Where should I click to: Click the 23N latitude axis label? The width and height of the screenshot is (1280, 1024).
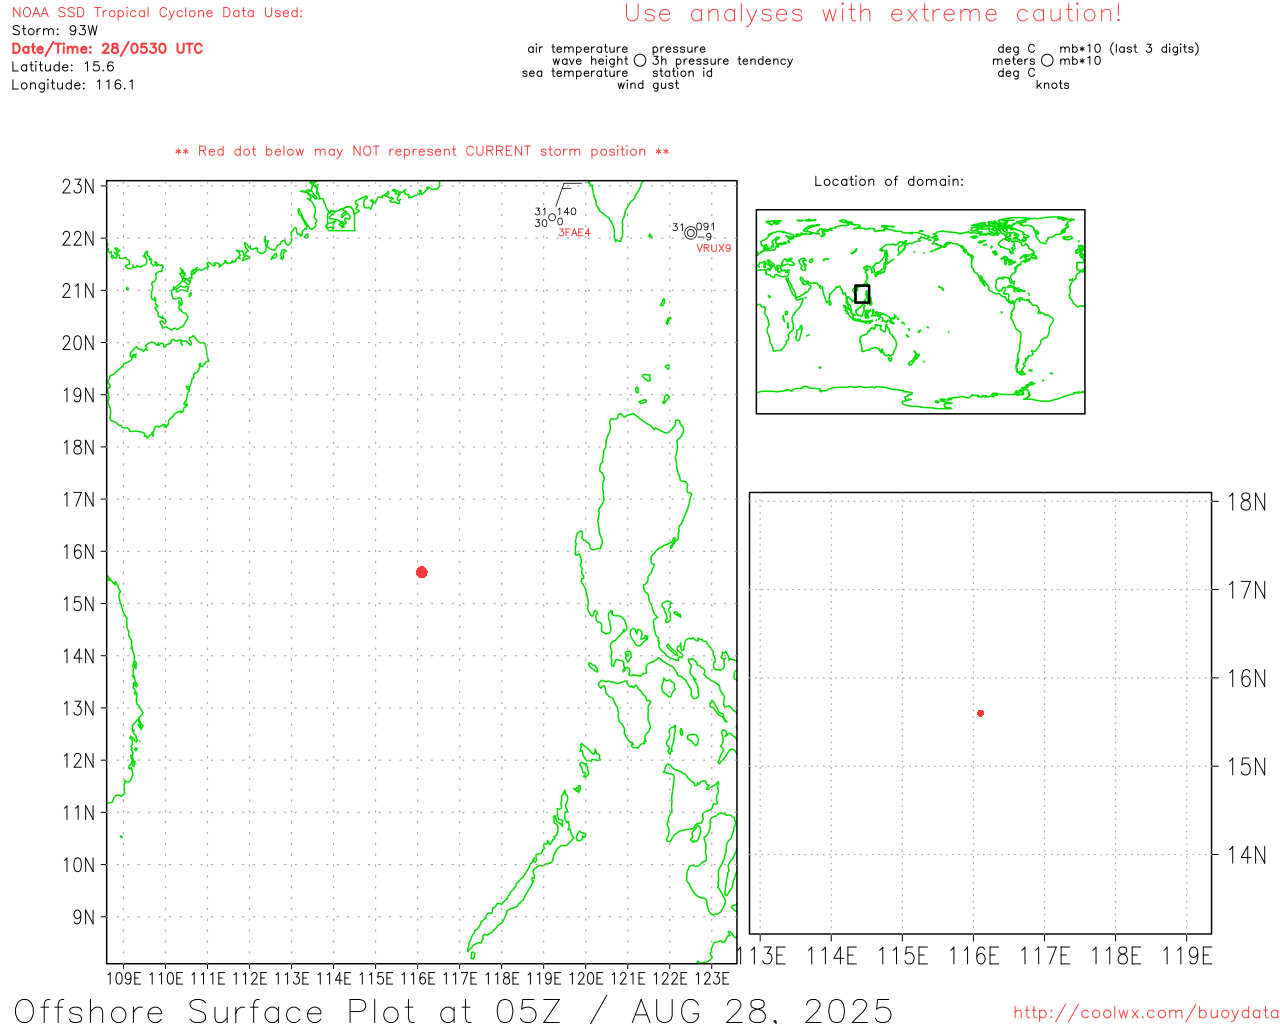78,187
